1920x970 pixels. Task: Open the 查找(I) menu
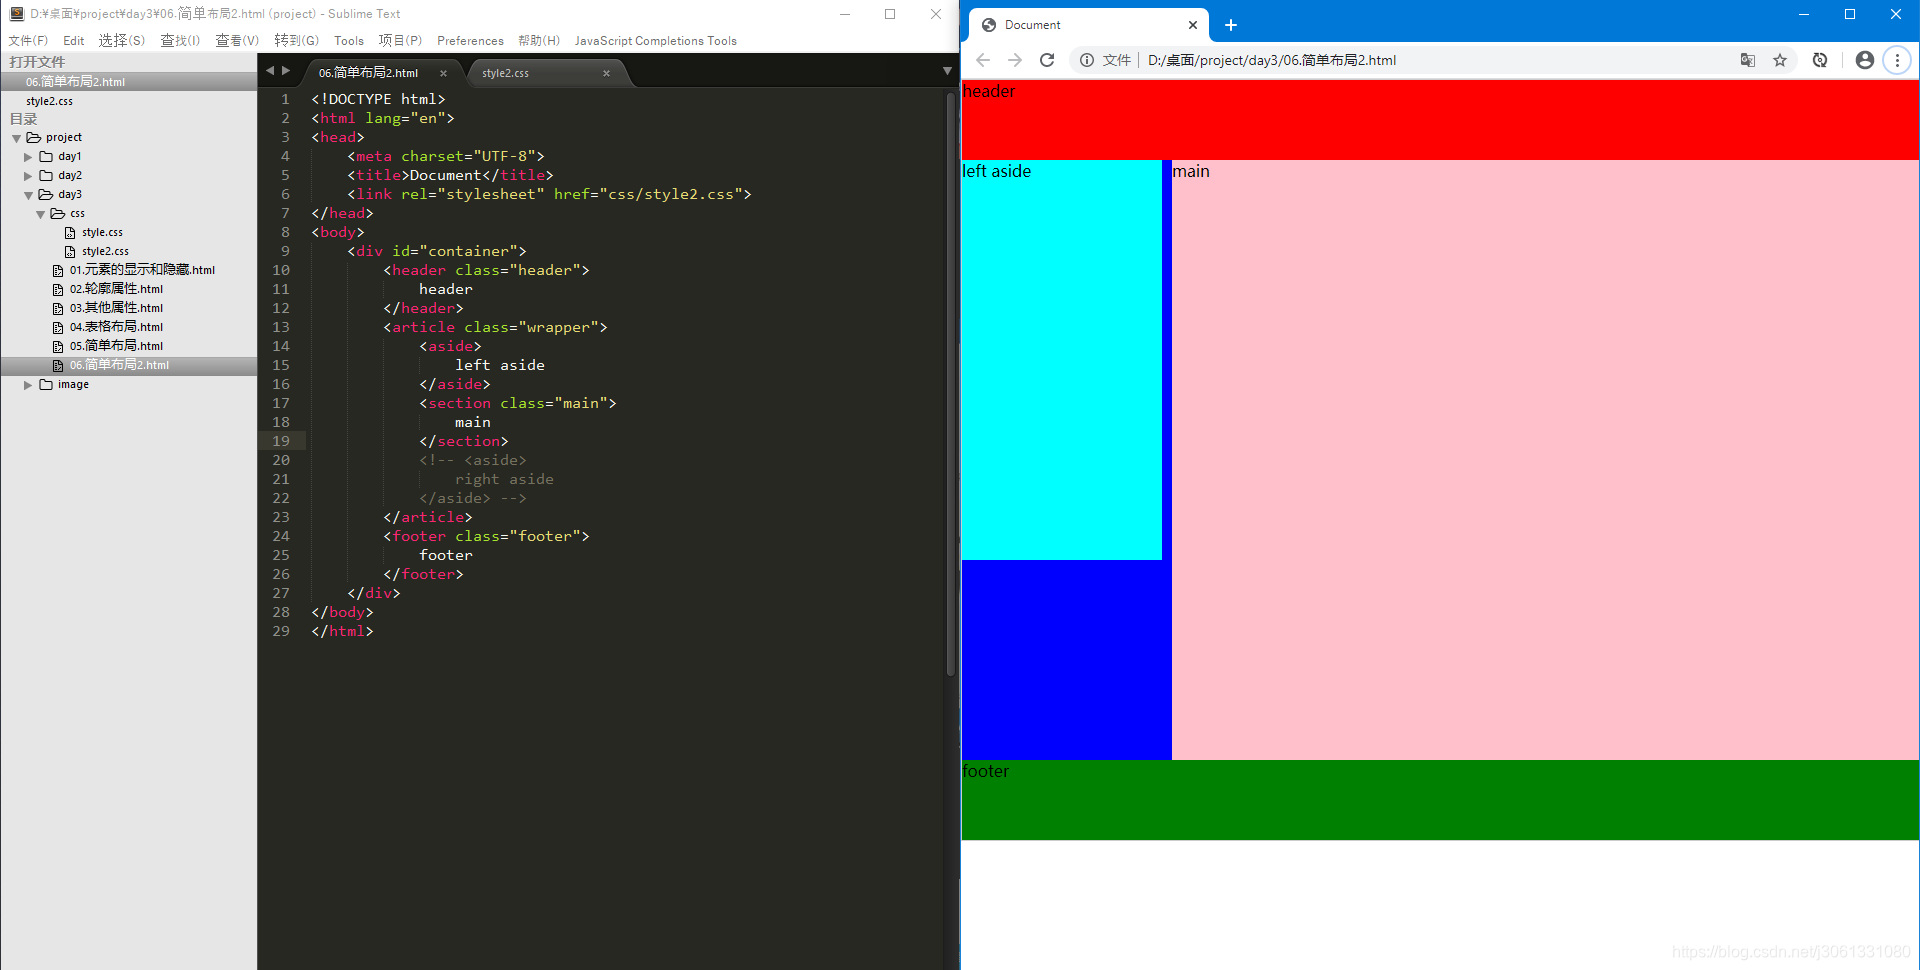pyautogui.click(x=180, y=41)
